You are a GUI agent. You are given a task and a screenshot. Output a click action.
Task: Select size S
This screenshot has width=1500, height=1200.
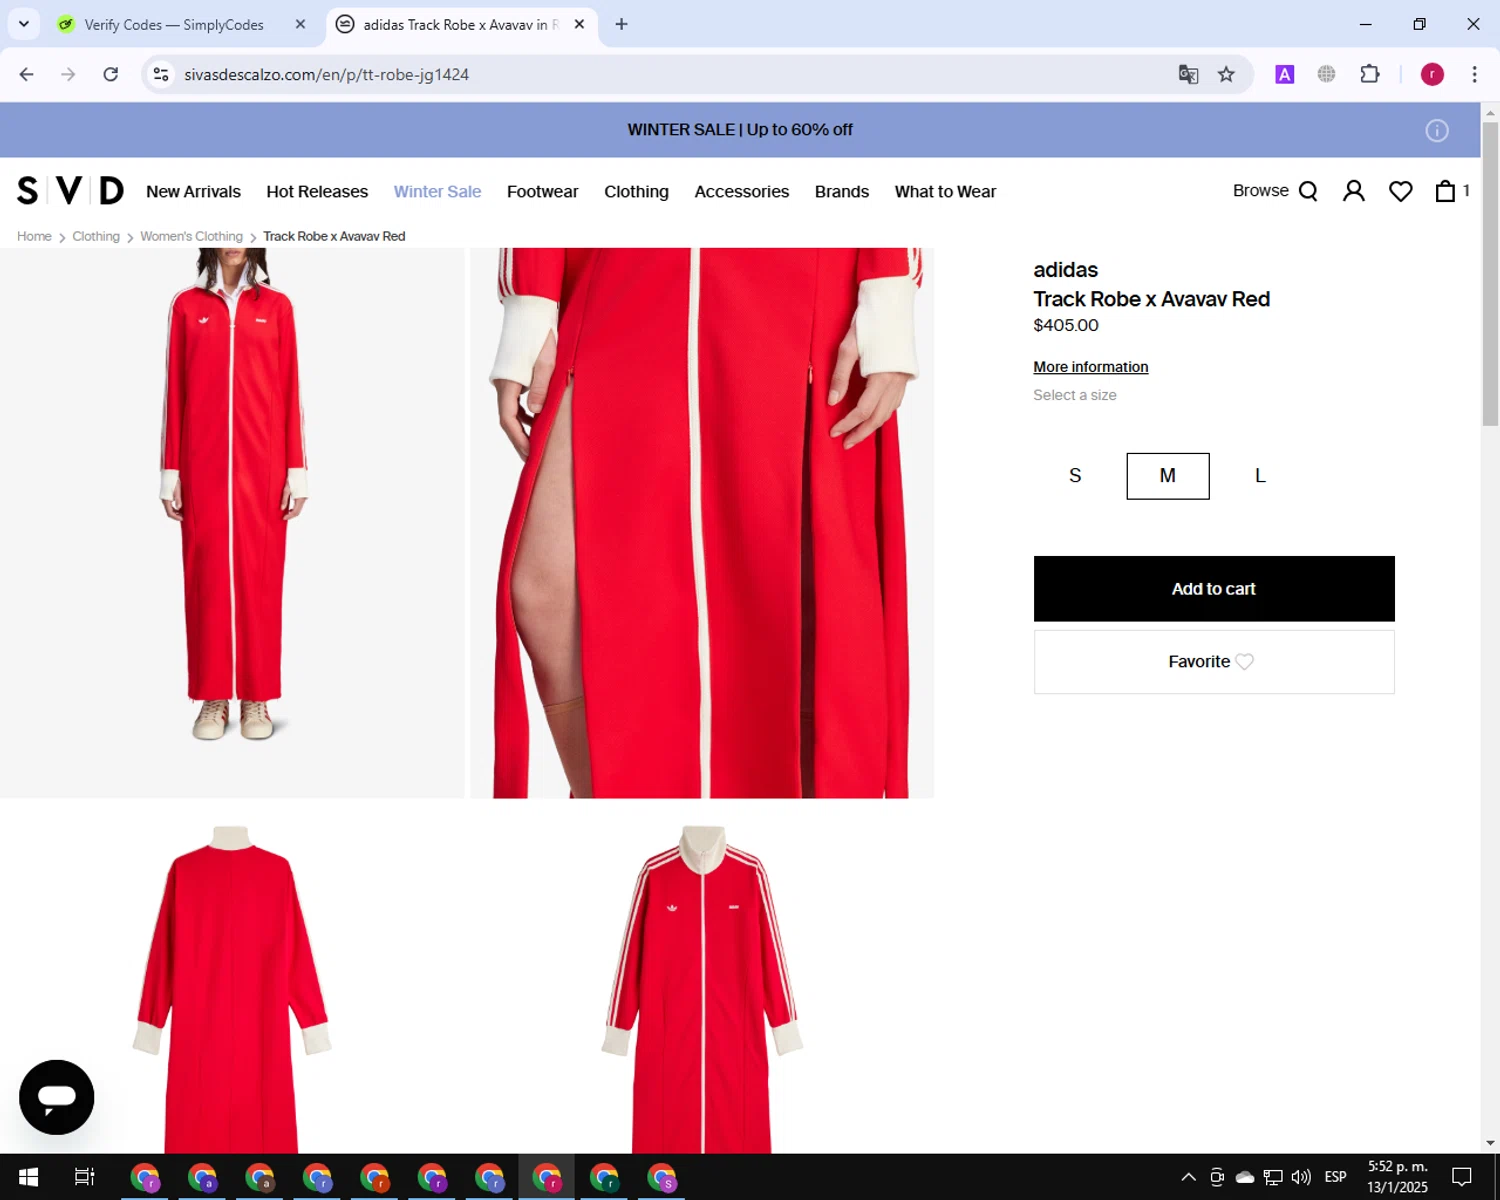pos(1075,476)
